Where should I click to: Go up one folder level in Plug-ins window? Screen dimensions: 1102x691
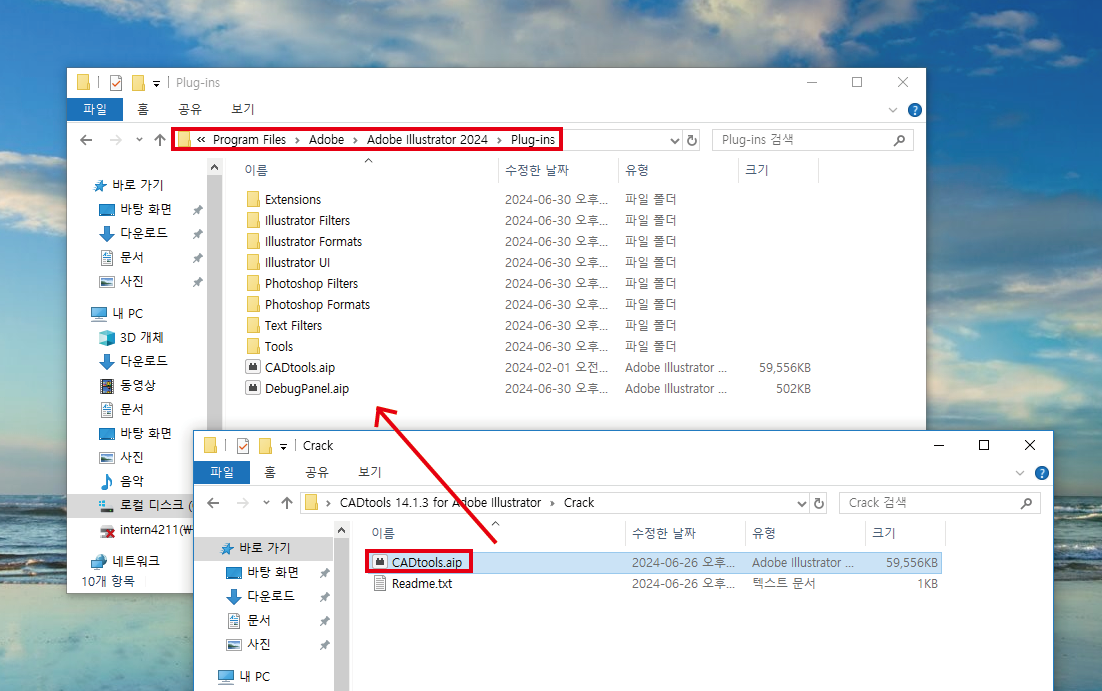coord(160,140)
